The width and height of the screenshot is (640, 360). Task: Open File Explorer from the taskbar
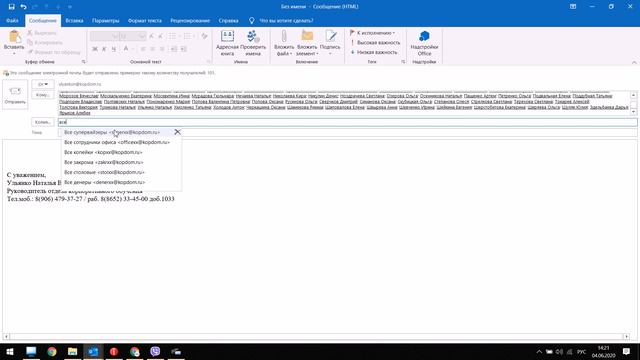click(x=73, y=351)
